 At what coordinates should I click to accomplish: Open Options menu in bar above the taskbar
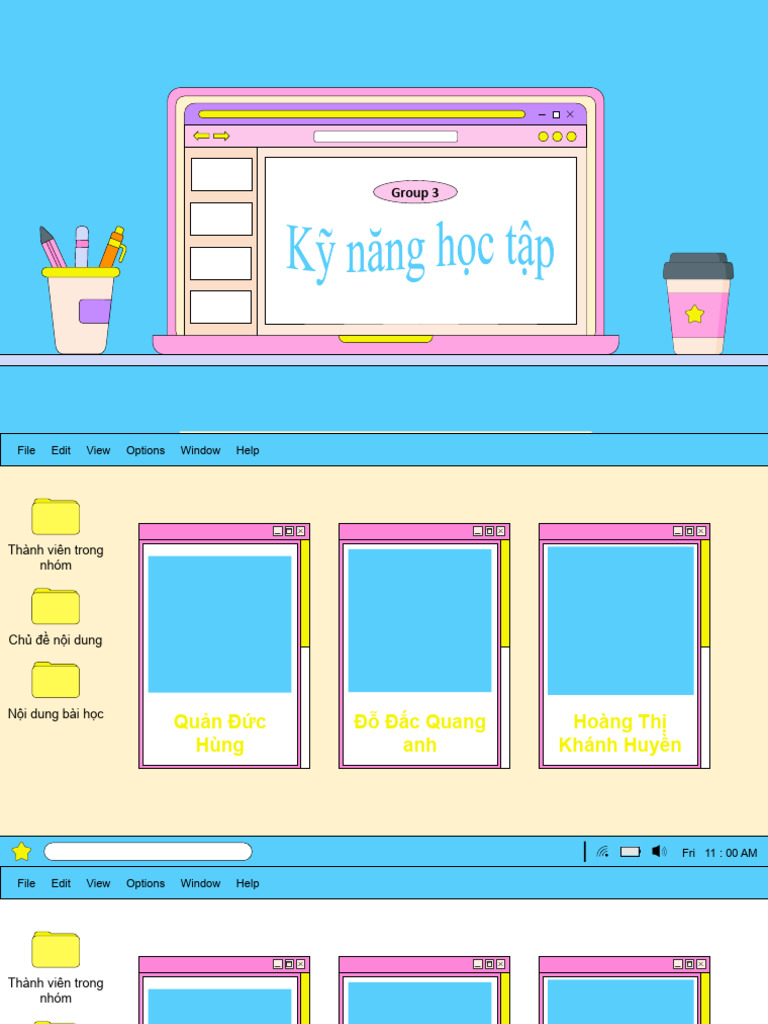(145, 451)
